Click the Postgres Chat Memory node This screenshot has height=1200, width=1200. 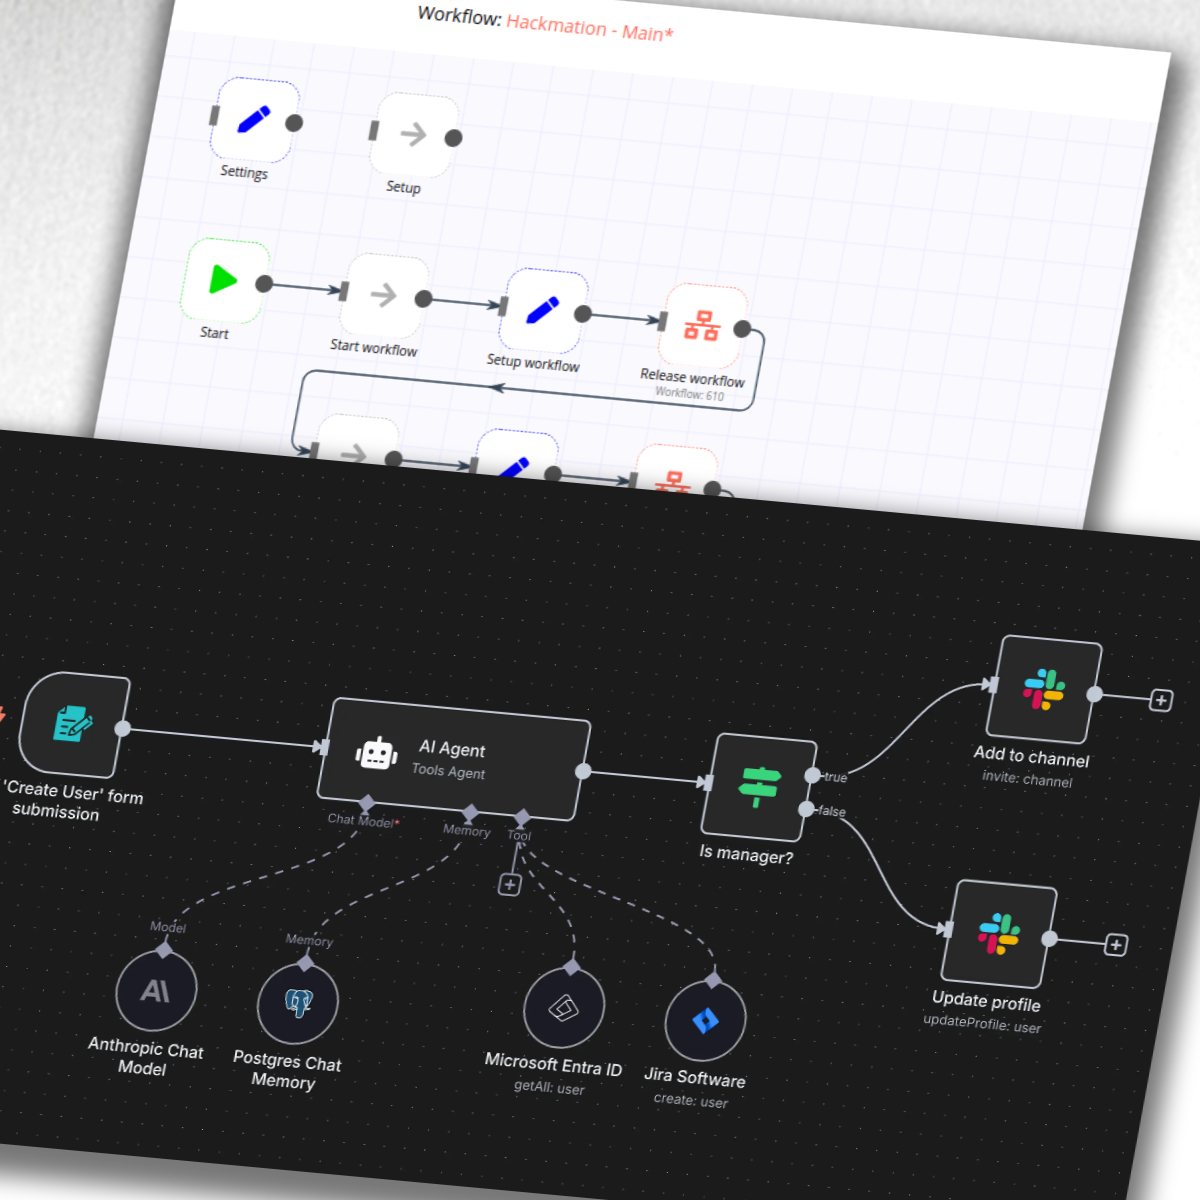298,1003
